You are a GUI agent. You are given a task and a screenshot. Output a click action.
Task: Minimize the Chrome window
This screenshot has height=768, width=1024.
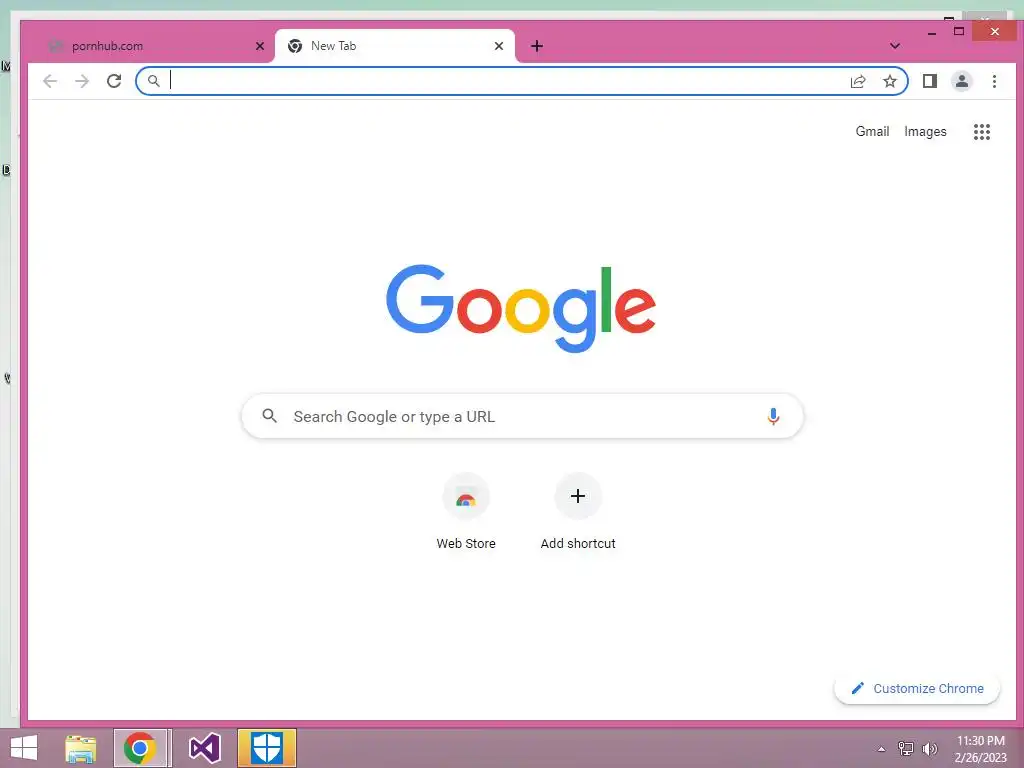pyautogui.click(x=932, y=32)
